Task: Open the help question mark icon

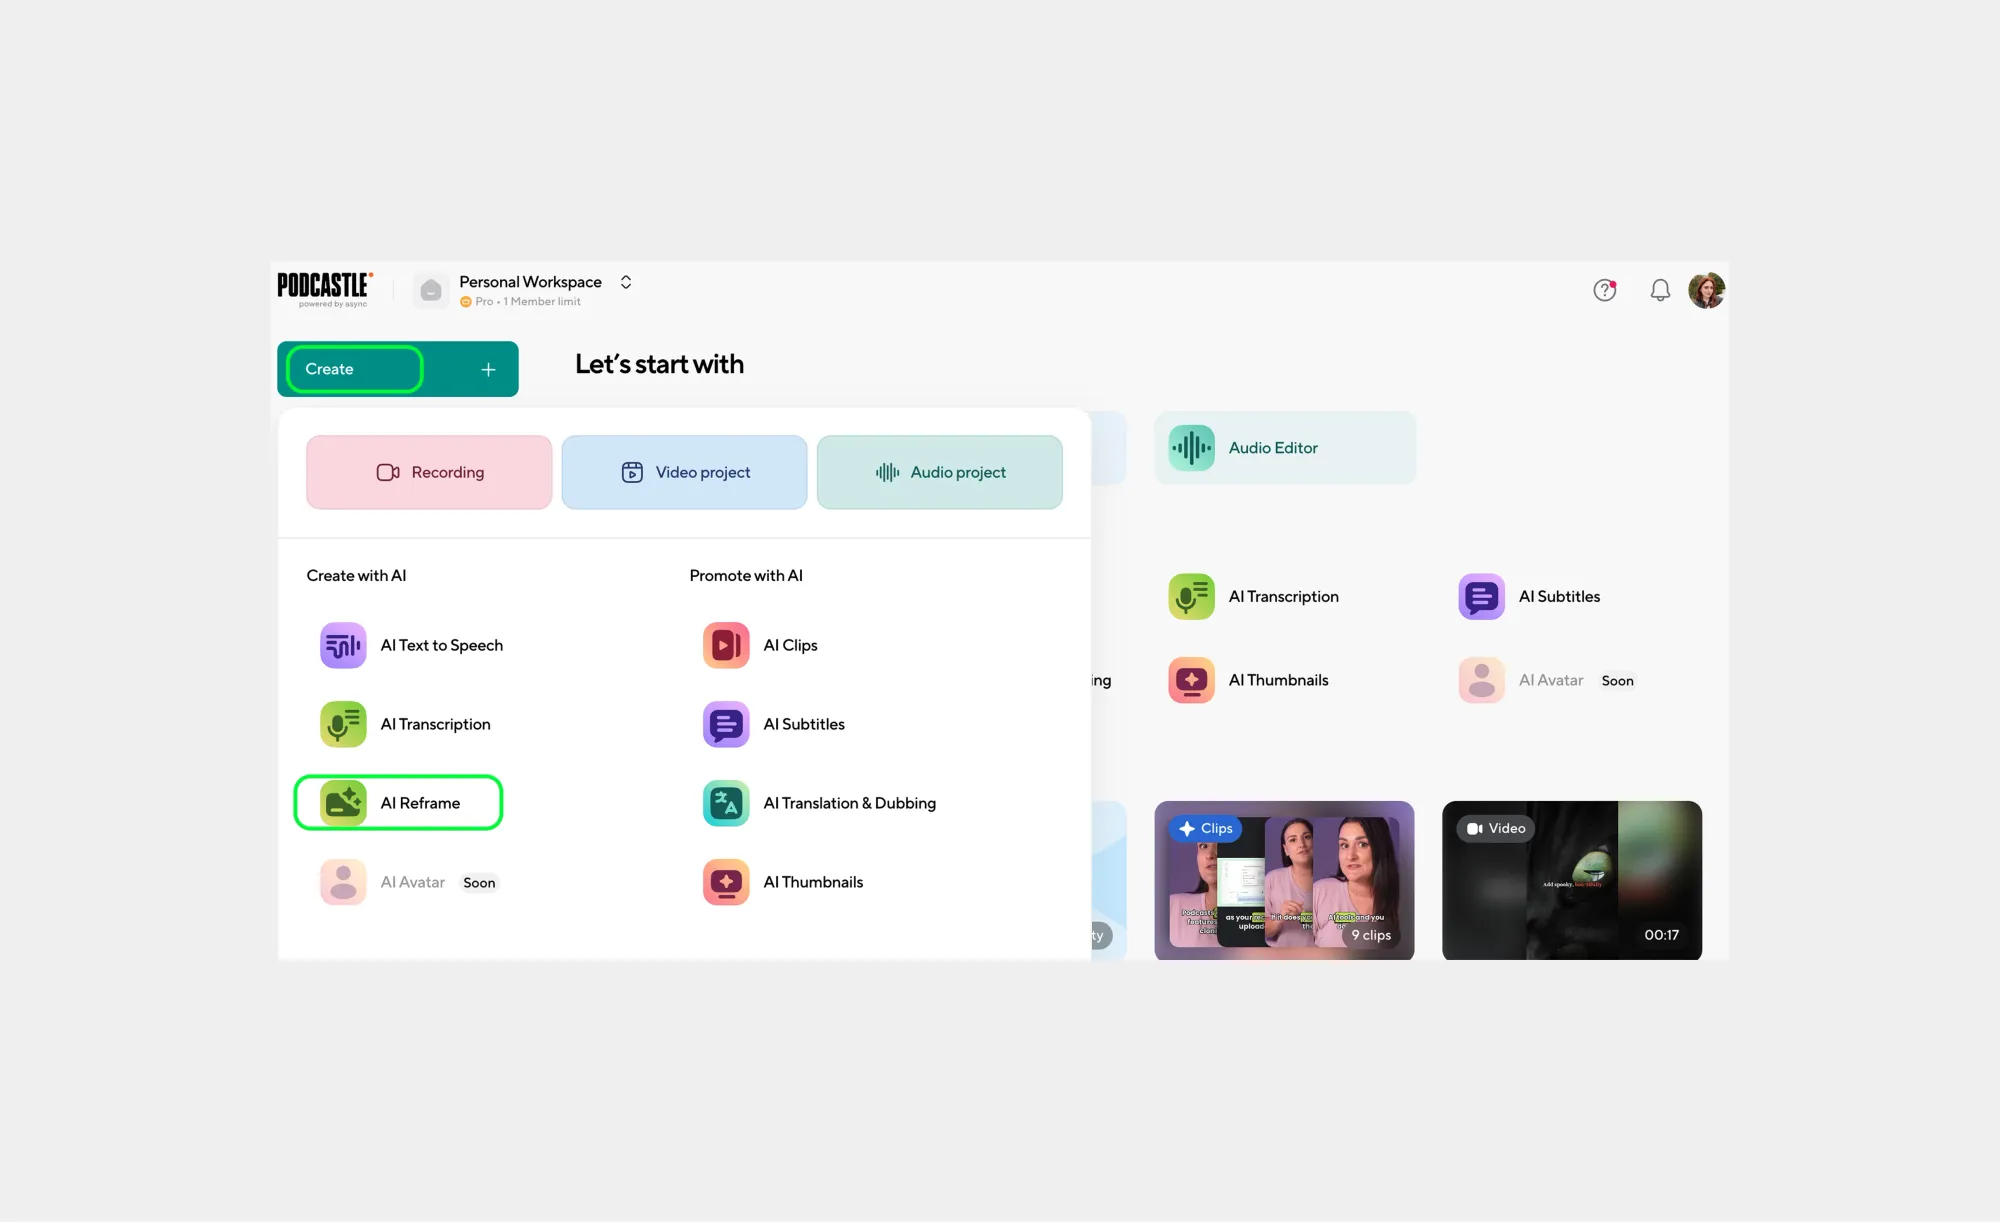Action: [1604, 290]
